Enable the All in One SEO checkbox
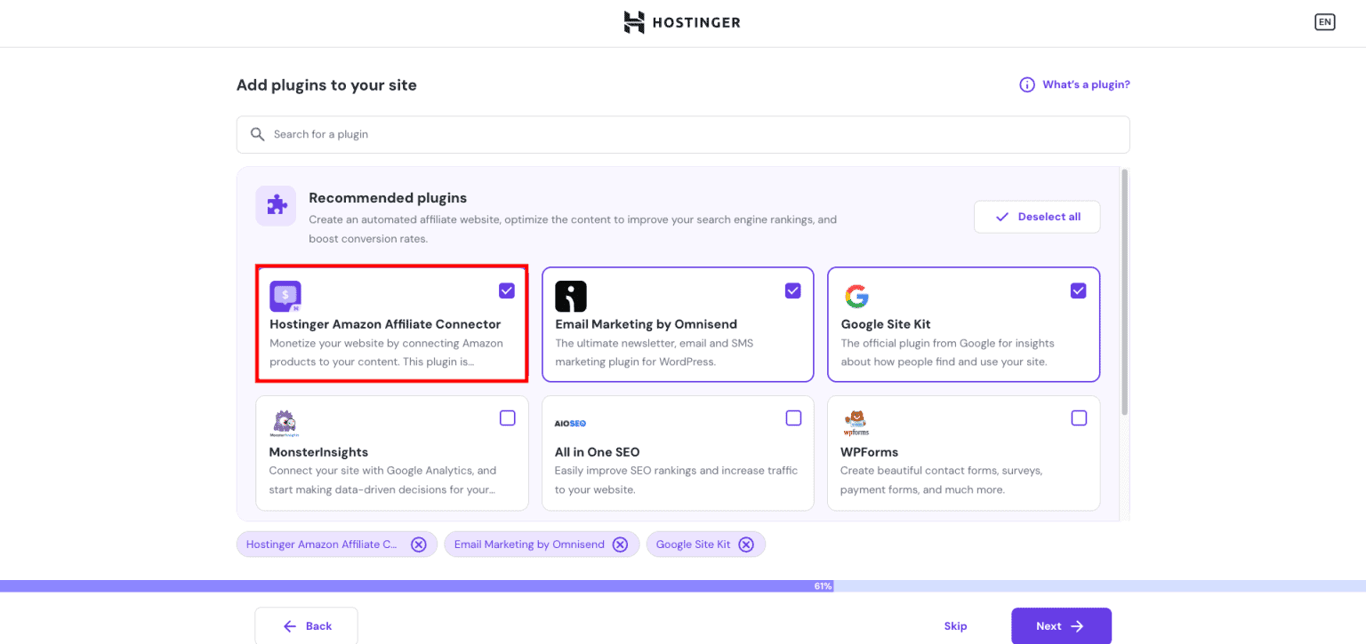 (x=793, y=418)
